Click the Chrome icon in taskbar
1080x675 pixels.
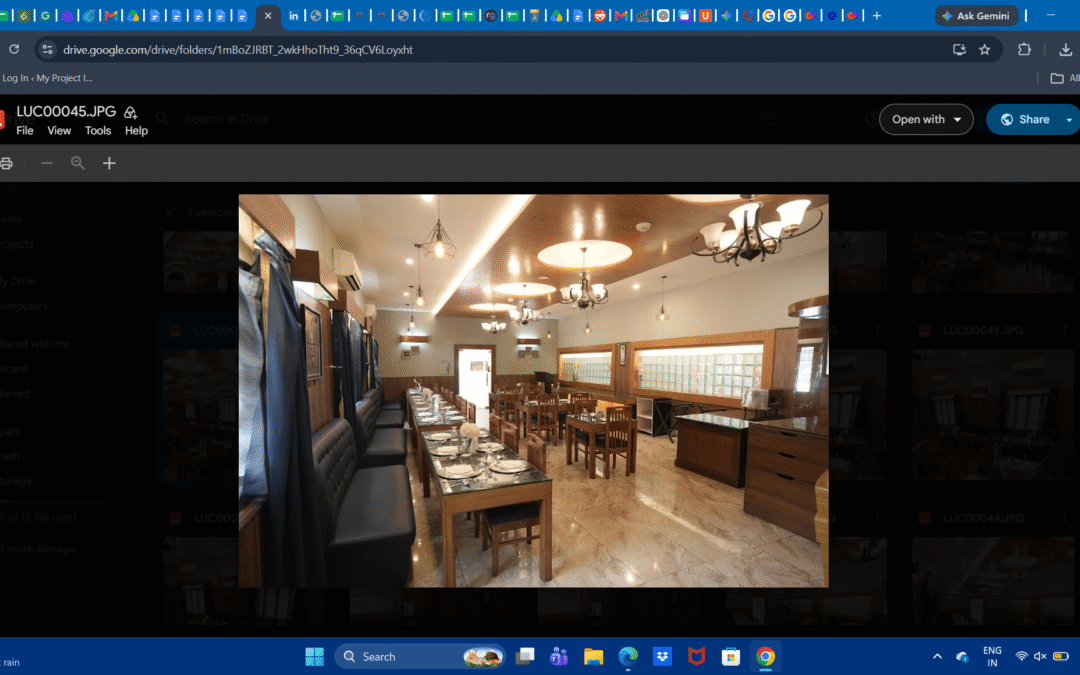[x=765, y=656]
